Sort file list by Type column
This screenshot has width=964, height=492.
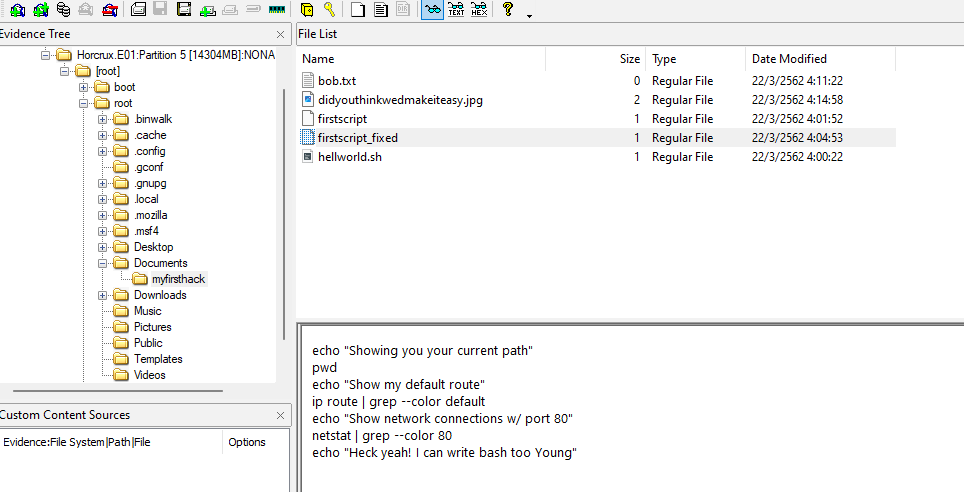[695, 59]
